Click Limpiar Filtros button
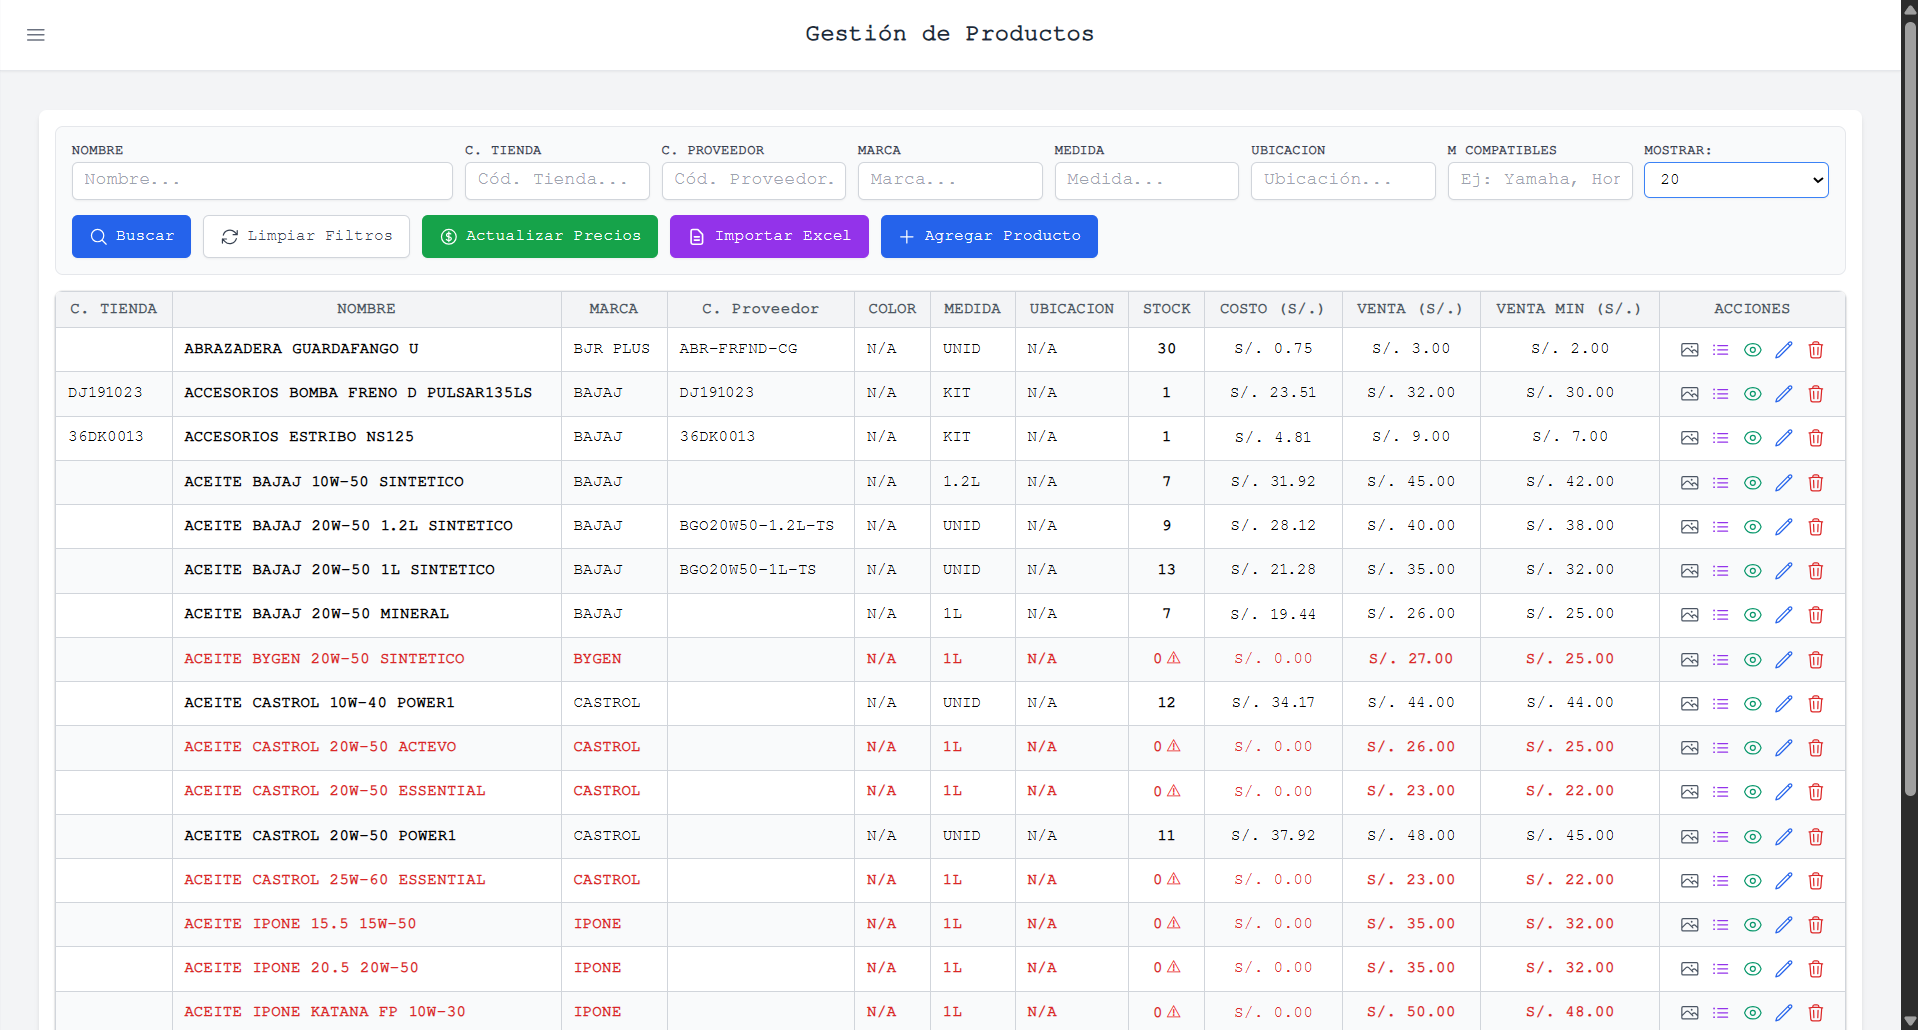1918x1030 pixels. tap(306, 236)
